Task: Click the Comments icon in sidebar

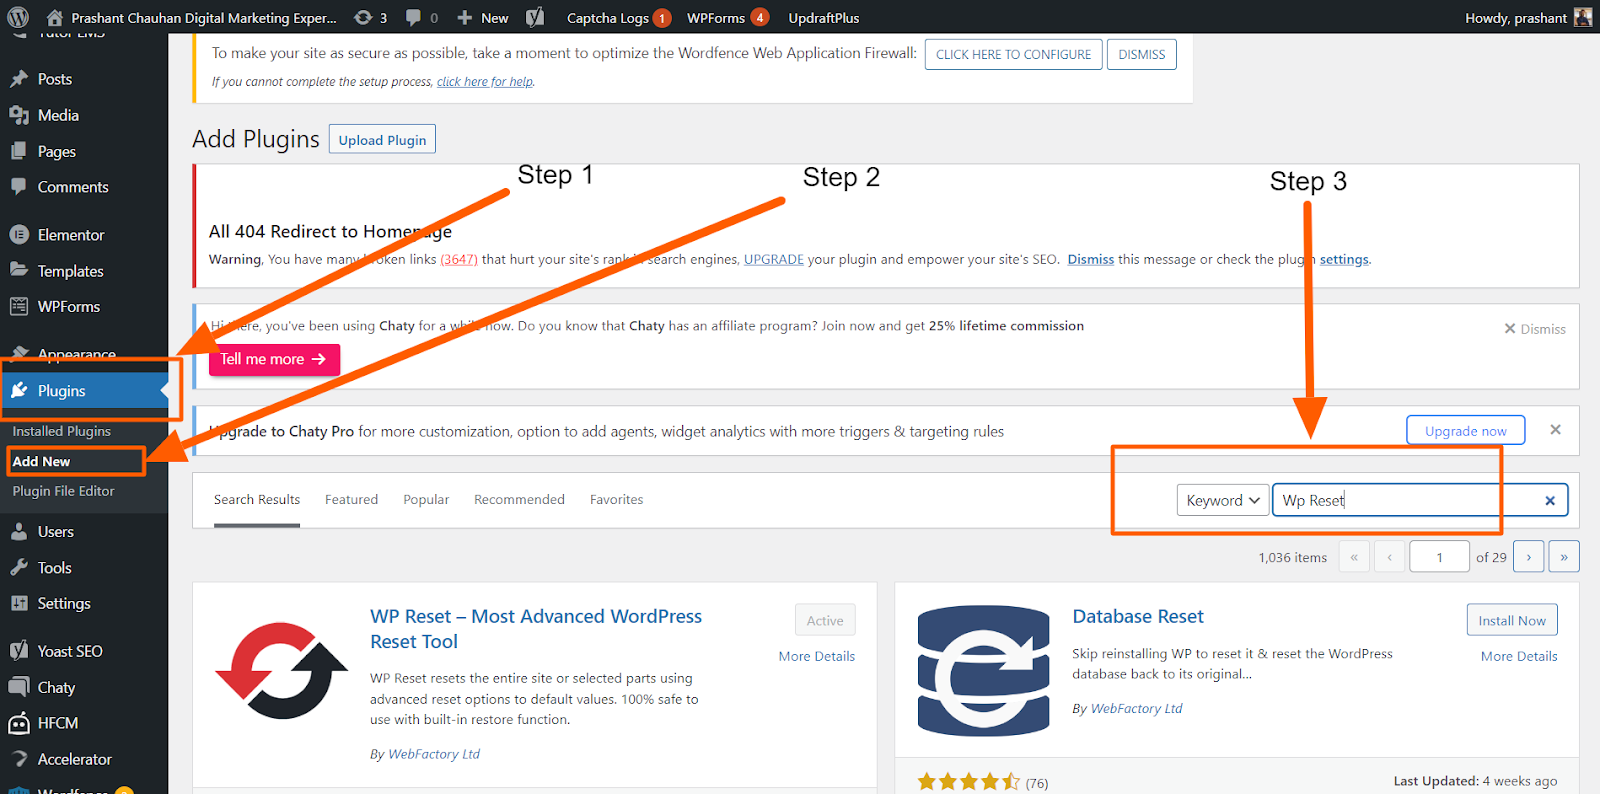Action: coord(19,187)
